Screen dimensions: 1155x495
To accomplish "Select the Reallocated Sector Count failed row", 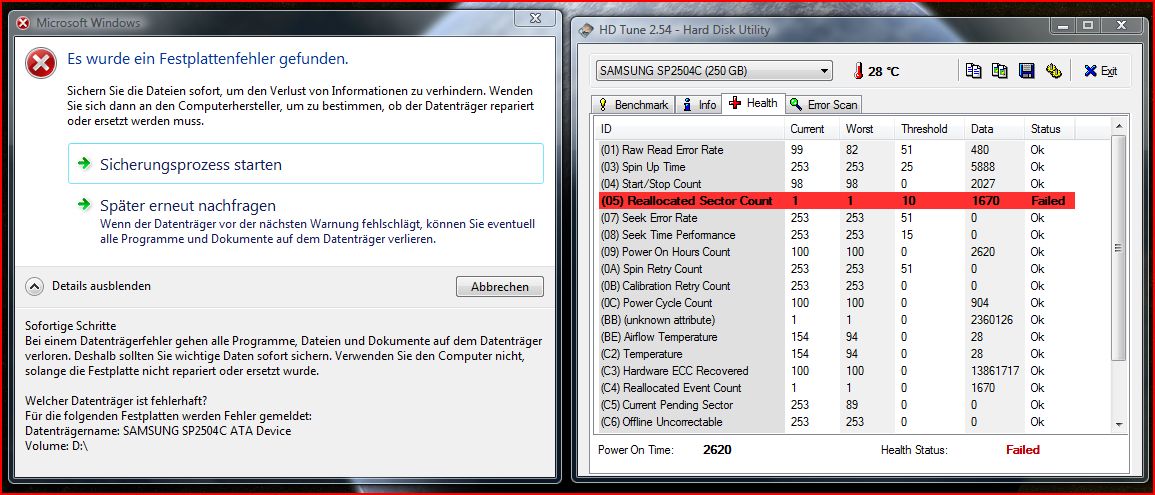I will pyautogui.click(x=835, y=200).
